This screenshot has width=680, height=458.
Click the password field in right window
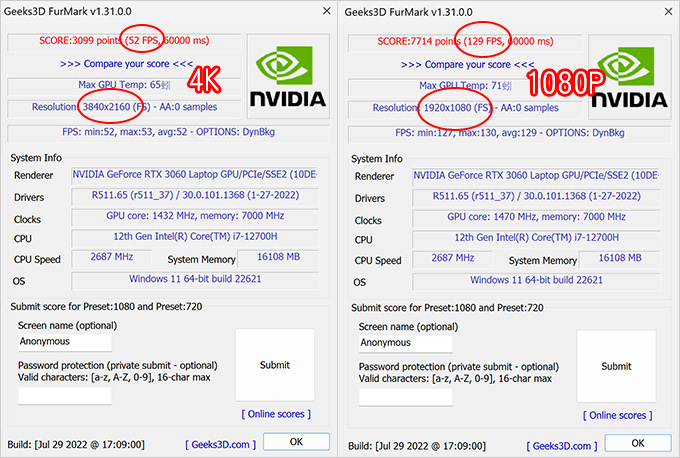405,397
